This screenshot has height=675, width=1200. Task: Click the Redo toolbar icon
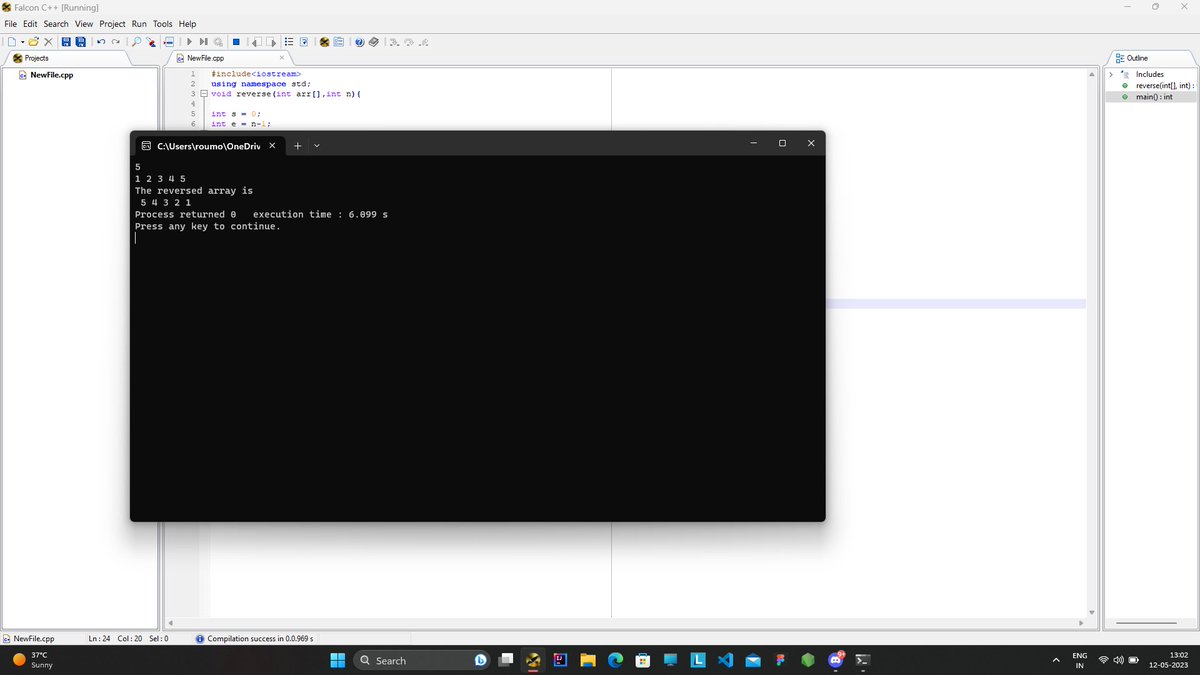click(116, 41)
